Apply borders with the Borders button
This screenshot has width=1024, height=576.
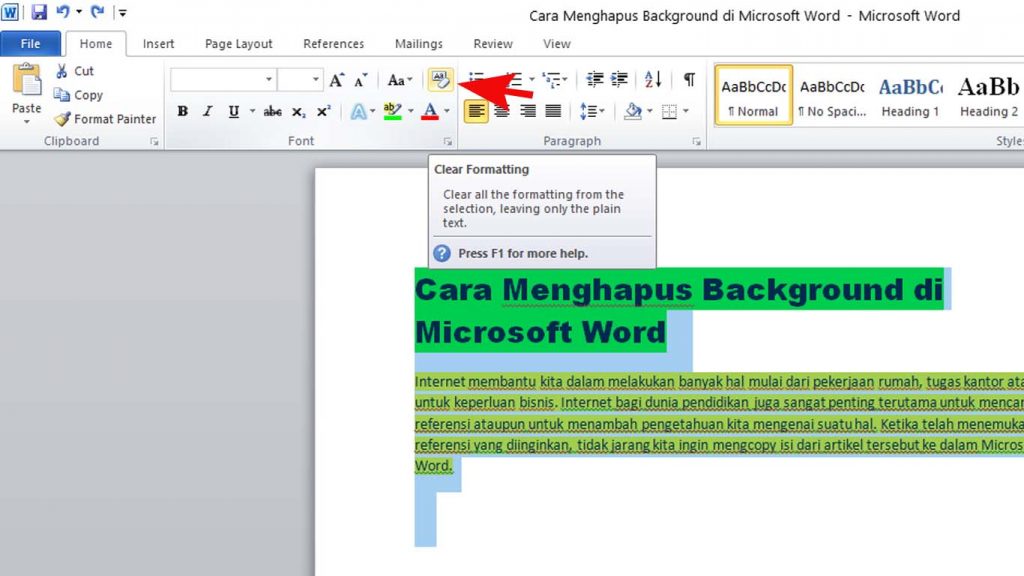669,112
